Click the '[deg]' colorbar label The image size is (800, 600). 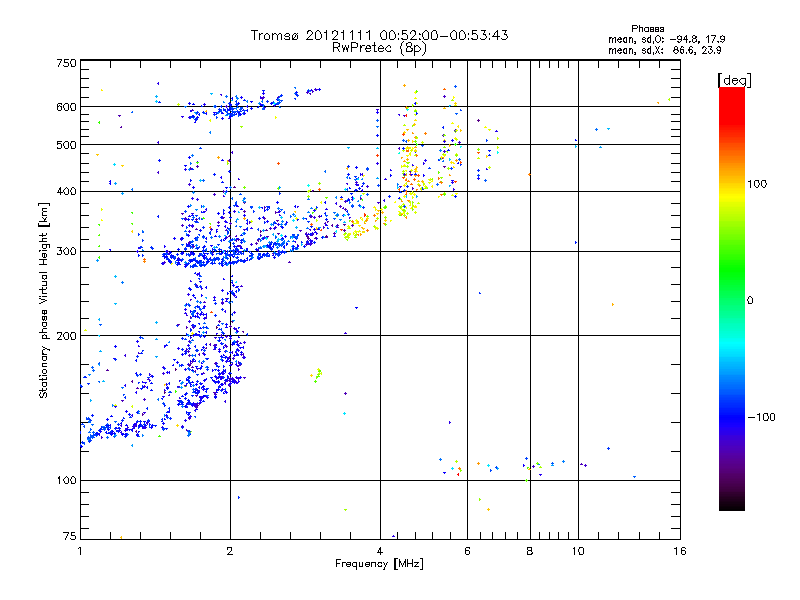[x=734, y=80]
